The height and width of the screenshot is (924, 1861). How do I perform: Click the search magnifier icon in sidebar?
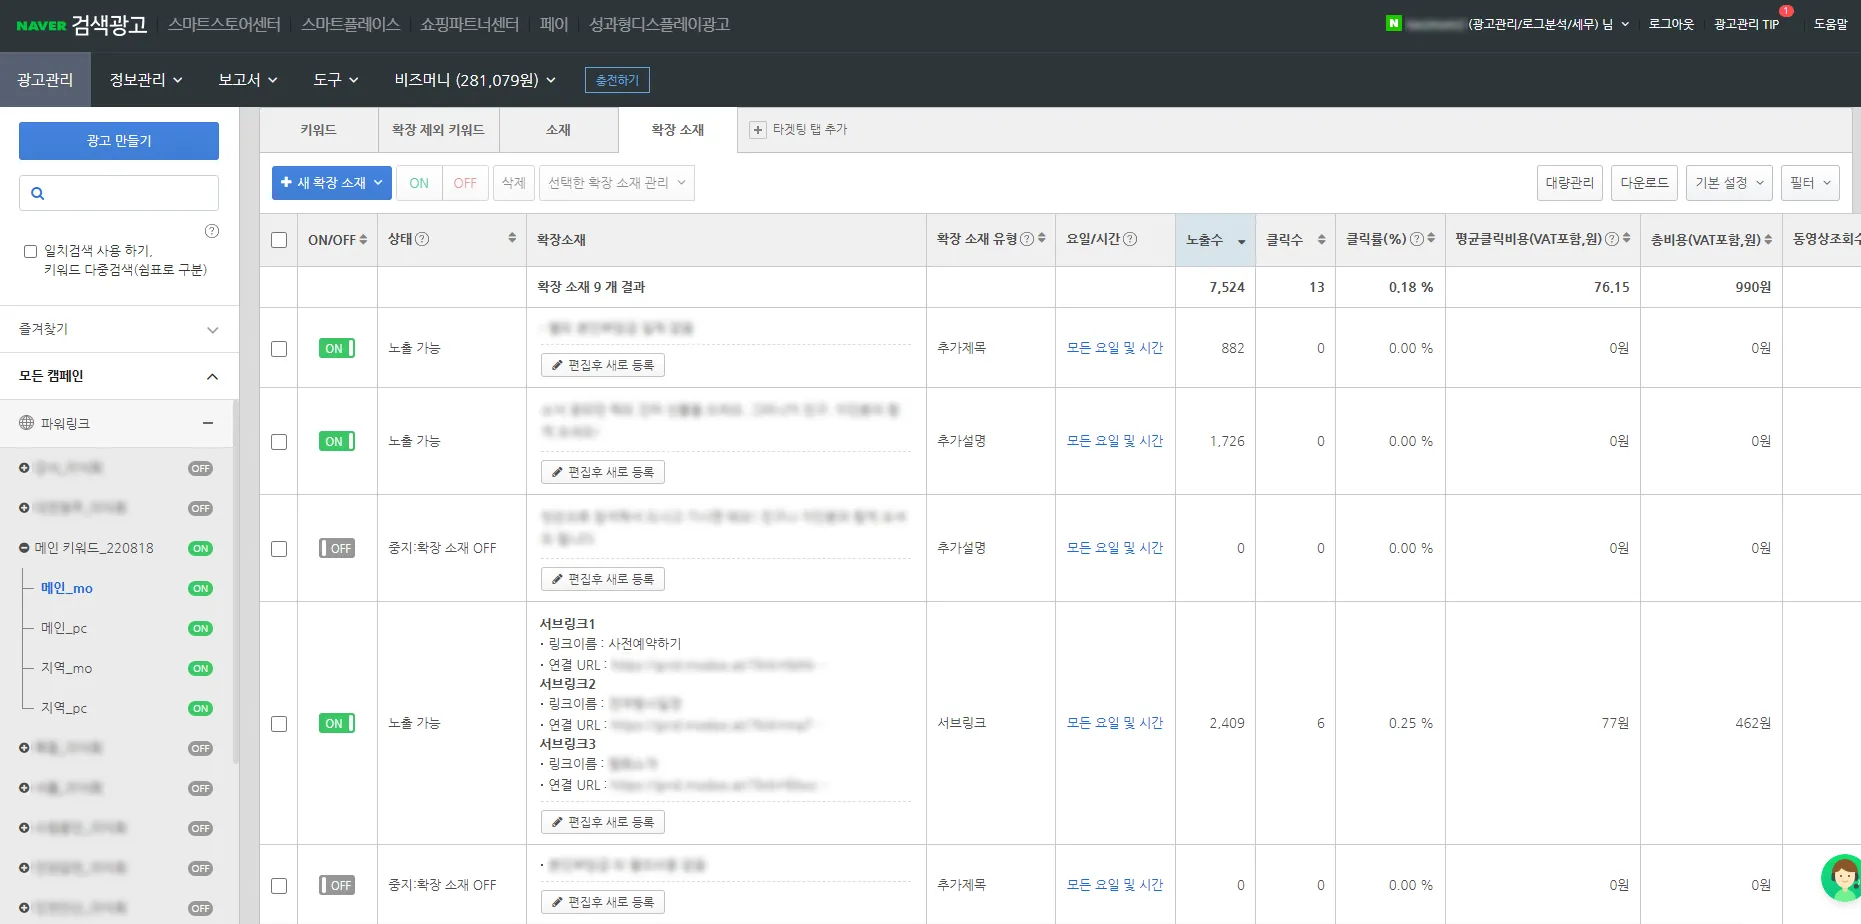coord(38,194)
